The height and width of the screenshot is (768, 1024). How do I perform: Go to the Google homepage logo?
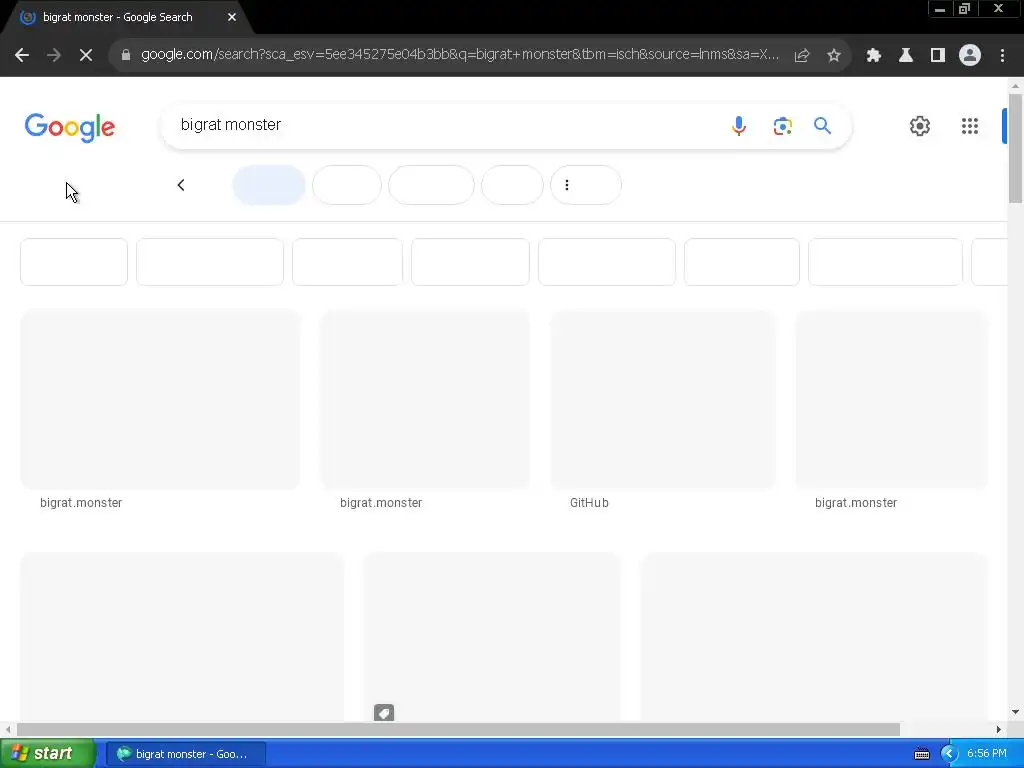coord(70,127)
